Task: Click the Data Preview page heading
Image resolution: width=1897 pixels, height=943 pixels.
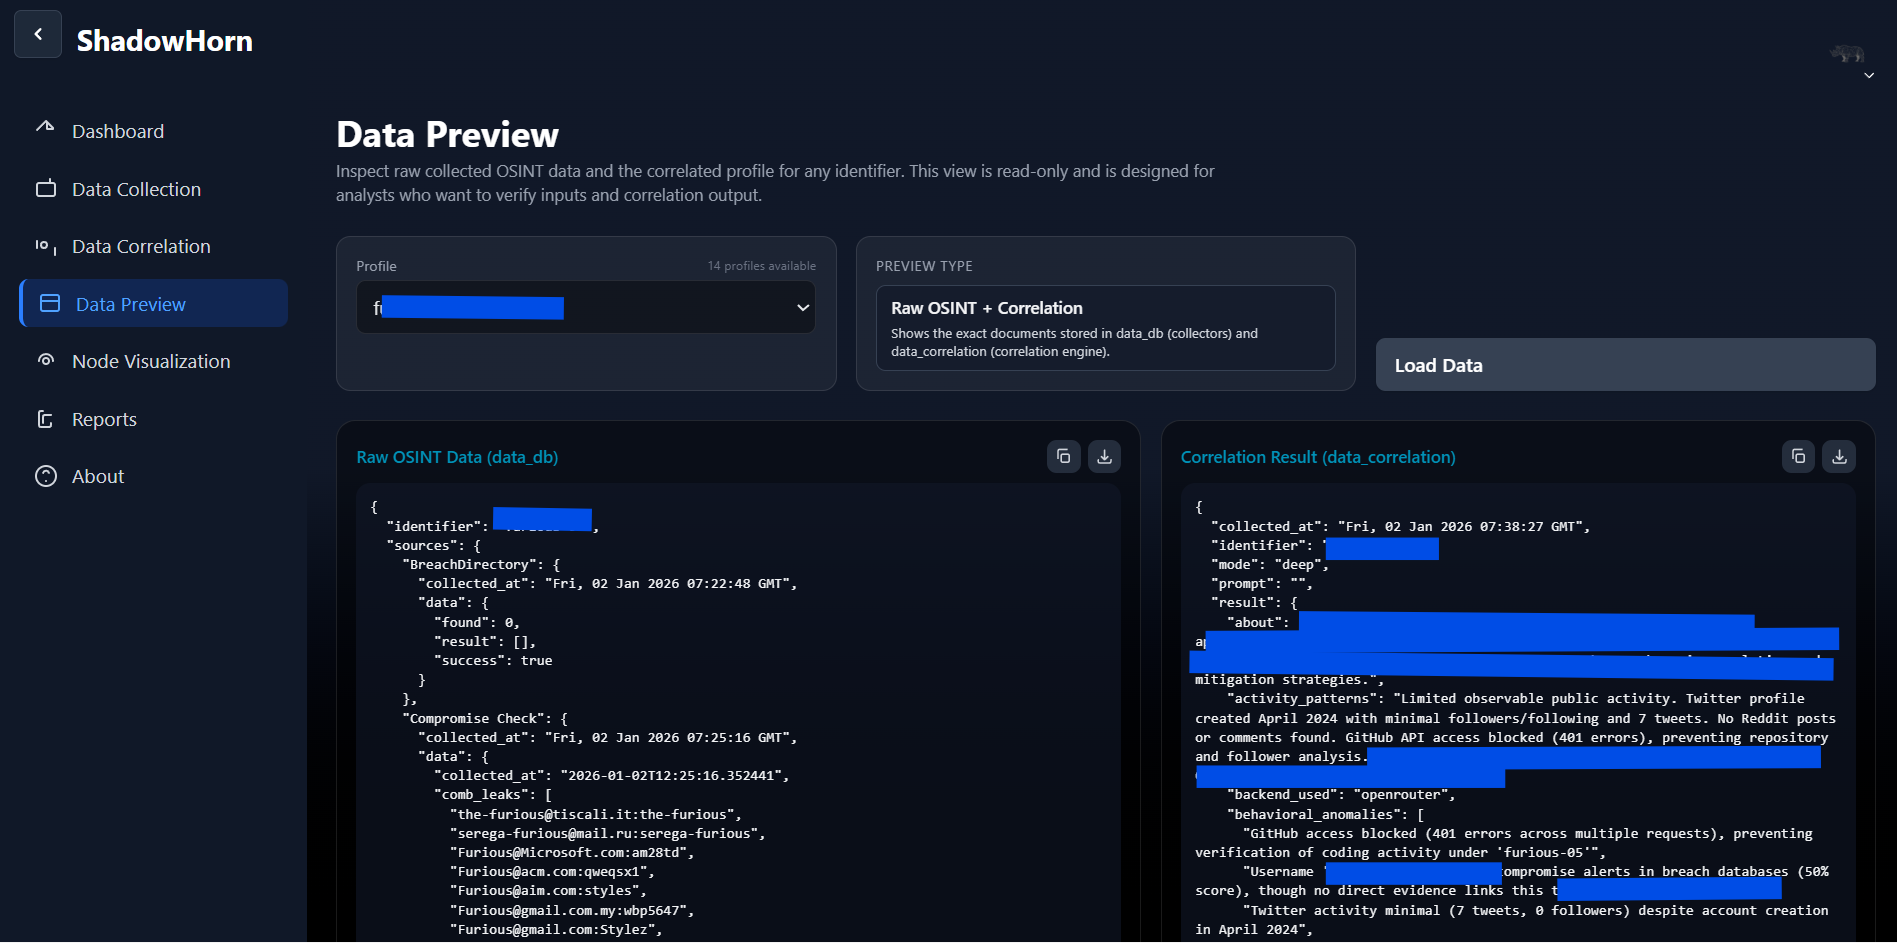Action: (447, 135)
